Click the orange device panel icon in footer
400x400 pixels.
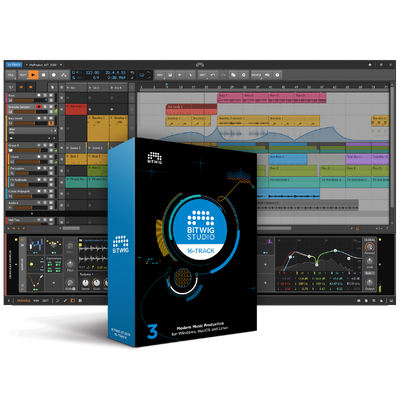click(x=73, y=301)
